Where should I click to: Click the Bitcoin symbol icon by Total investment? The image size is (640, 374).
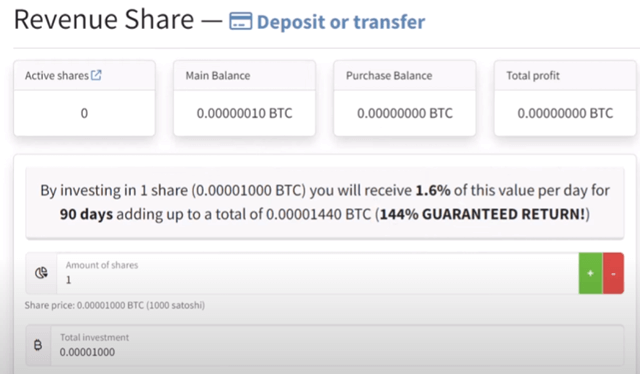click(38, 345)
